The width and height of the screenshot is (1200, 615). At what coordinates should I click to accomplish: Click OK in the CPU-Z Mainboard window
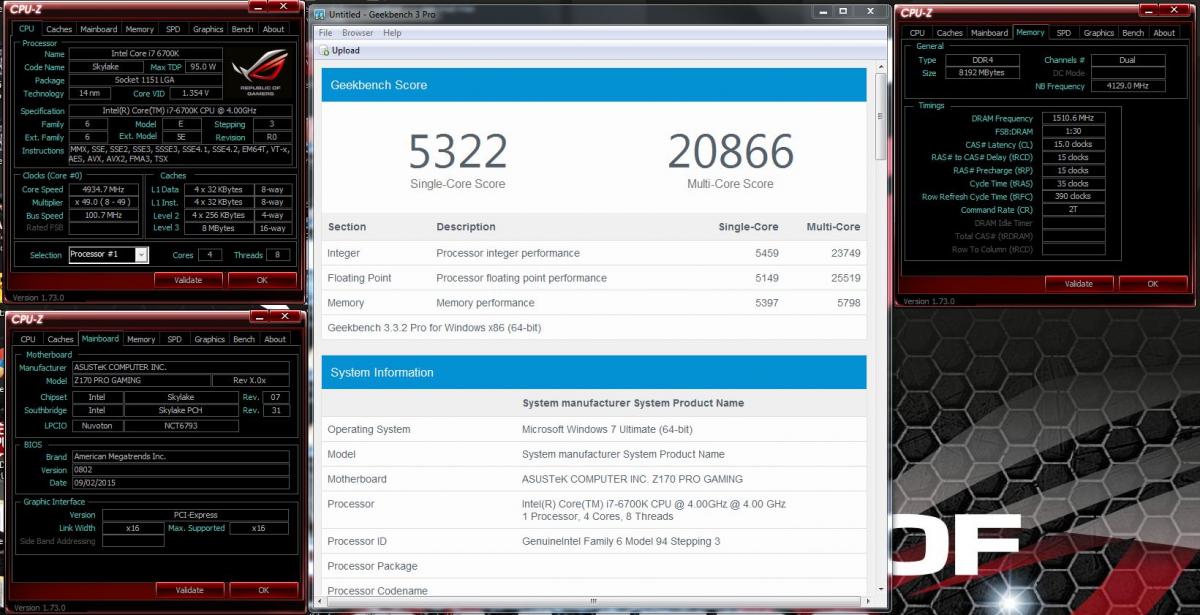point(263,590)
